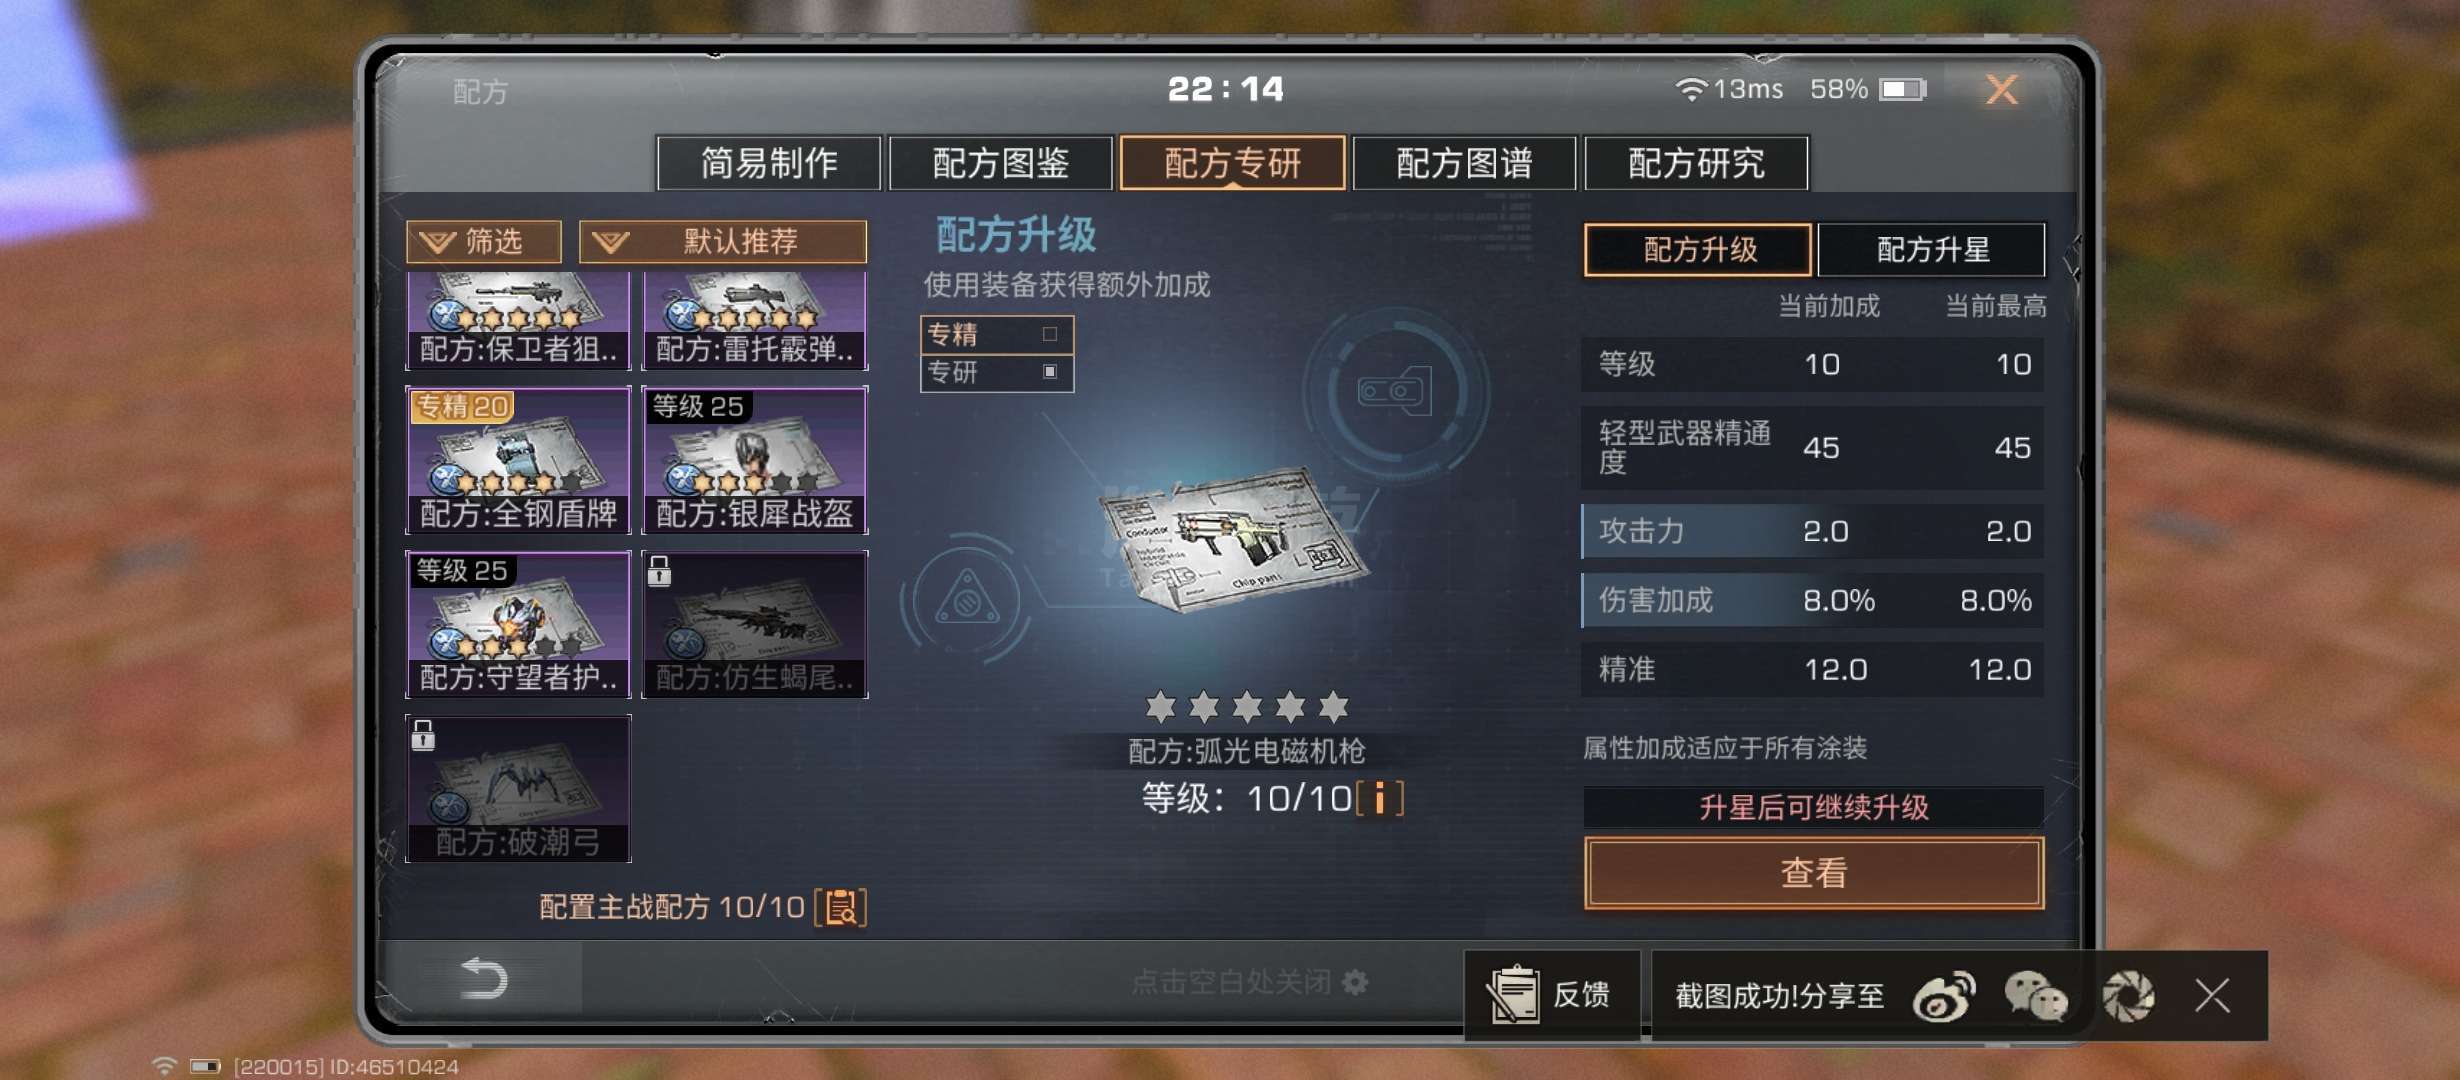
Task: Share screenshot to WeChat
Action: point(2035,997)
